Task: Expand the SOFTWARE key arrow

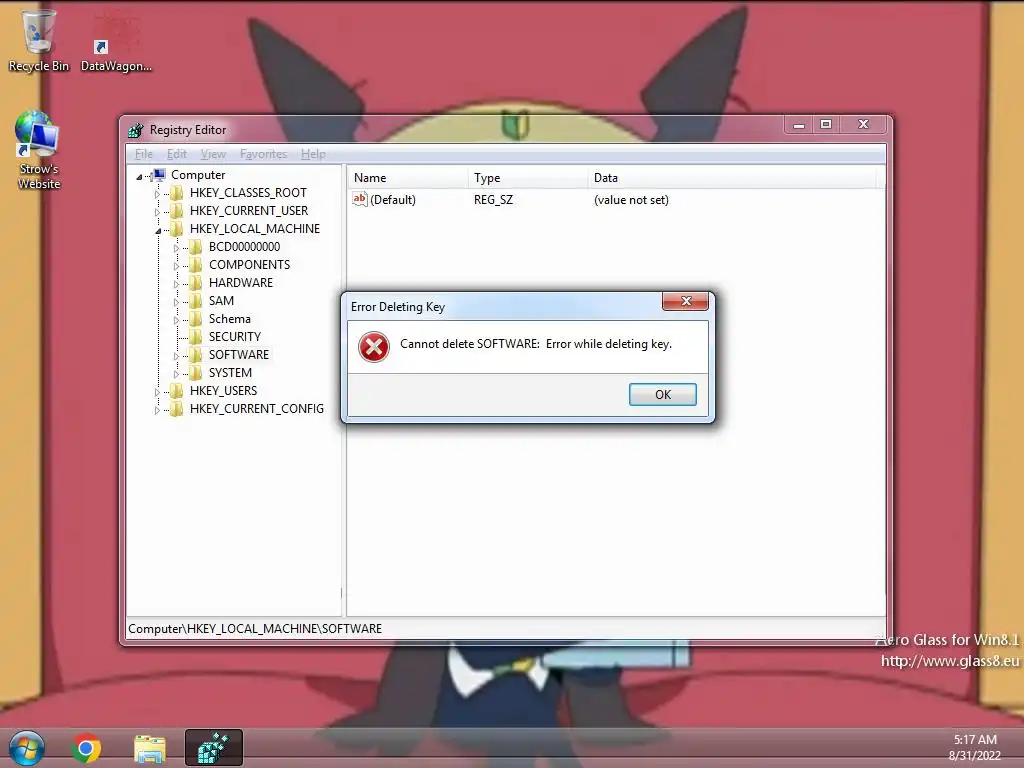Action: (176, 356)
